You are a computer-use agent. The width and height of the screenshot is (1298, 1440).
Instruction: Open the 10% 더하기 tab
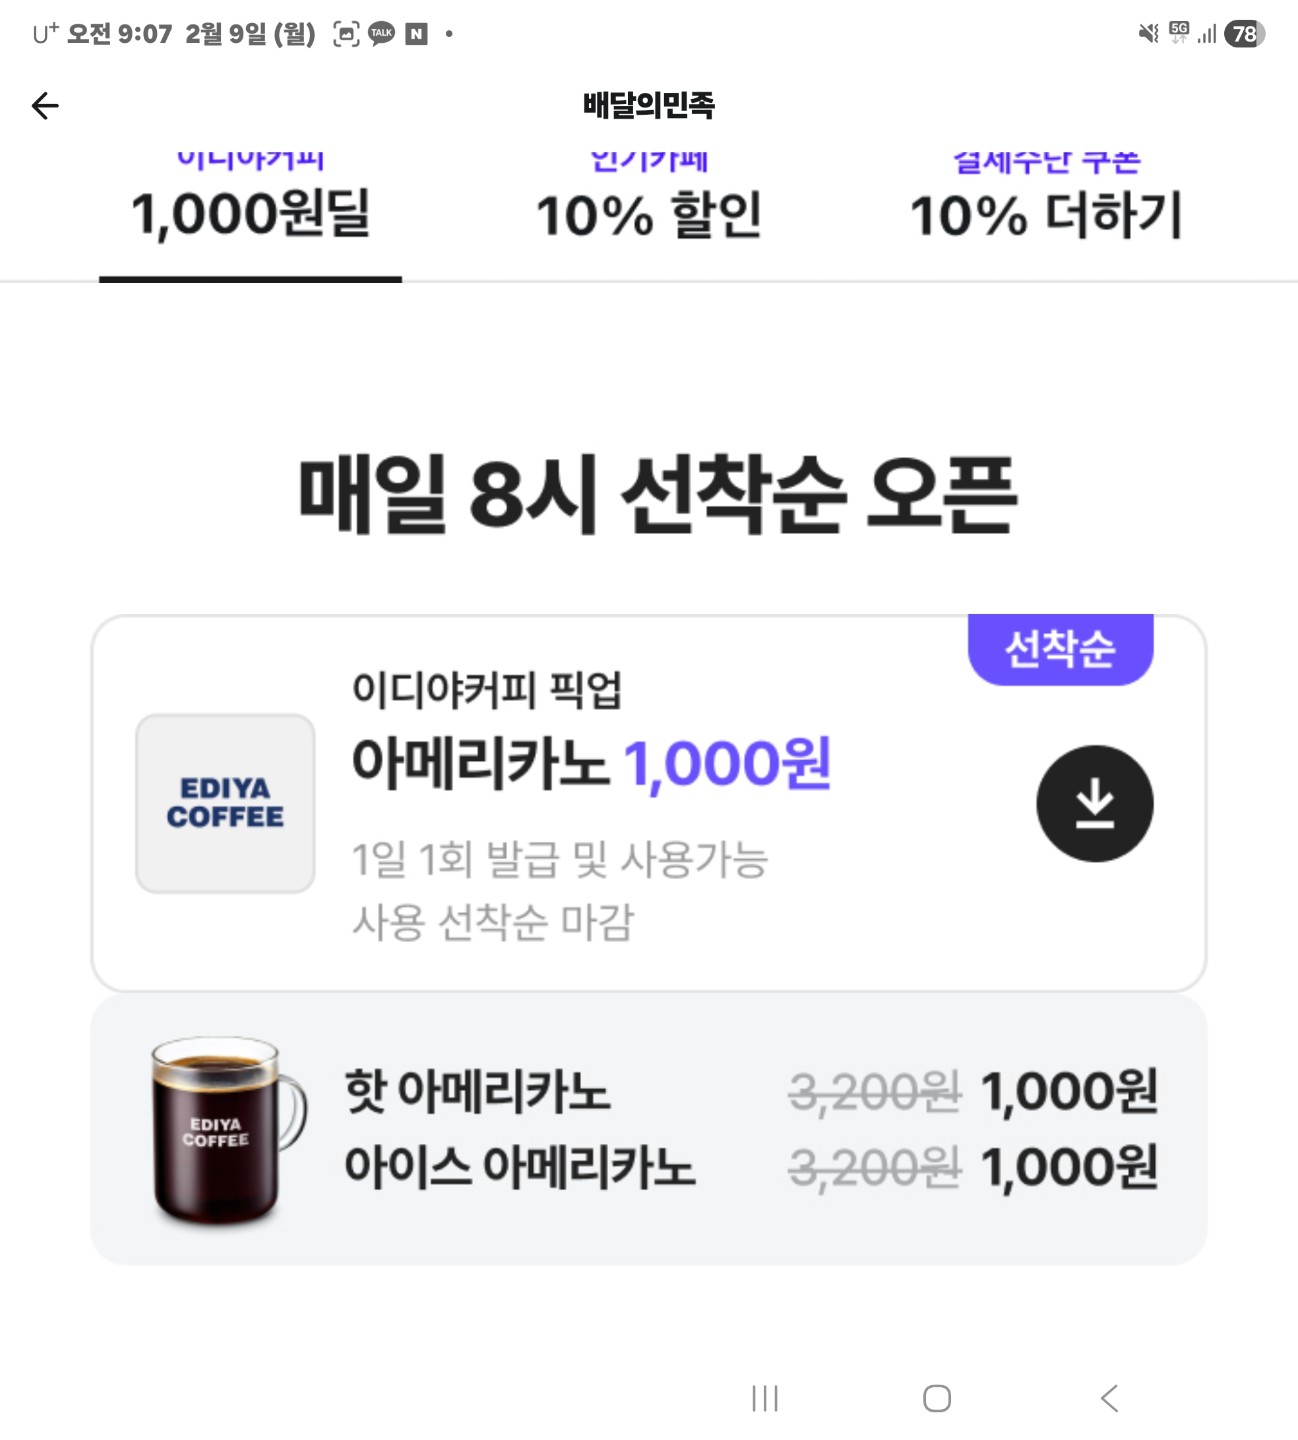click(1046, 214)
